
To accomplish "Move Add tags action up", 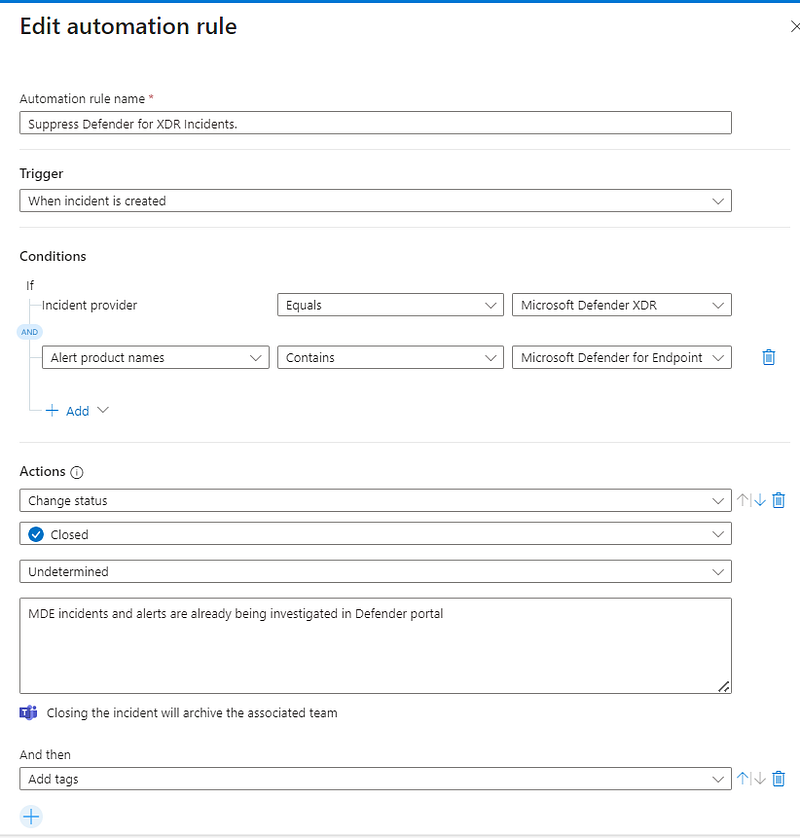I will (x=742, y=779).
